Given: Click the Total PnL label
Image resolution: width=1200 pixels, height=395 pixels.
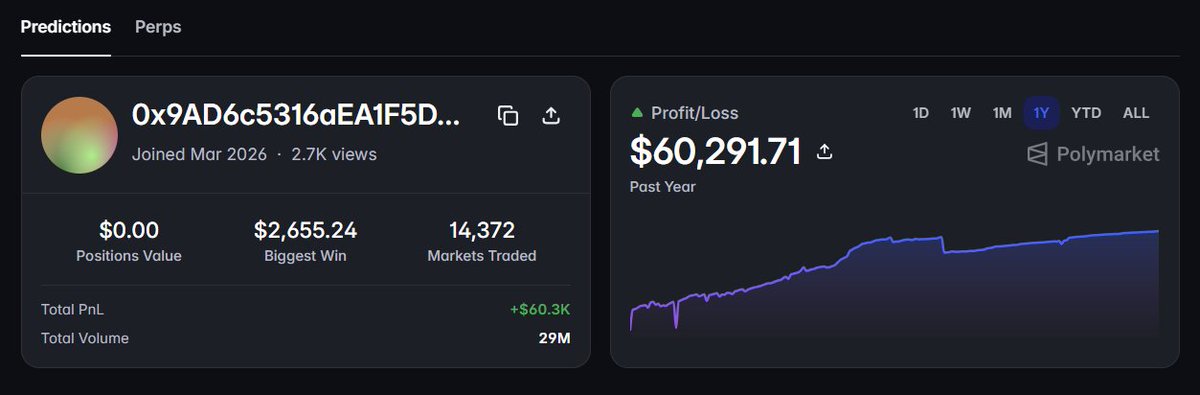Looking at the screenshot, I should click(x=71, y=310).
